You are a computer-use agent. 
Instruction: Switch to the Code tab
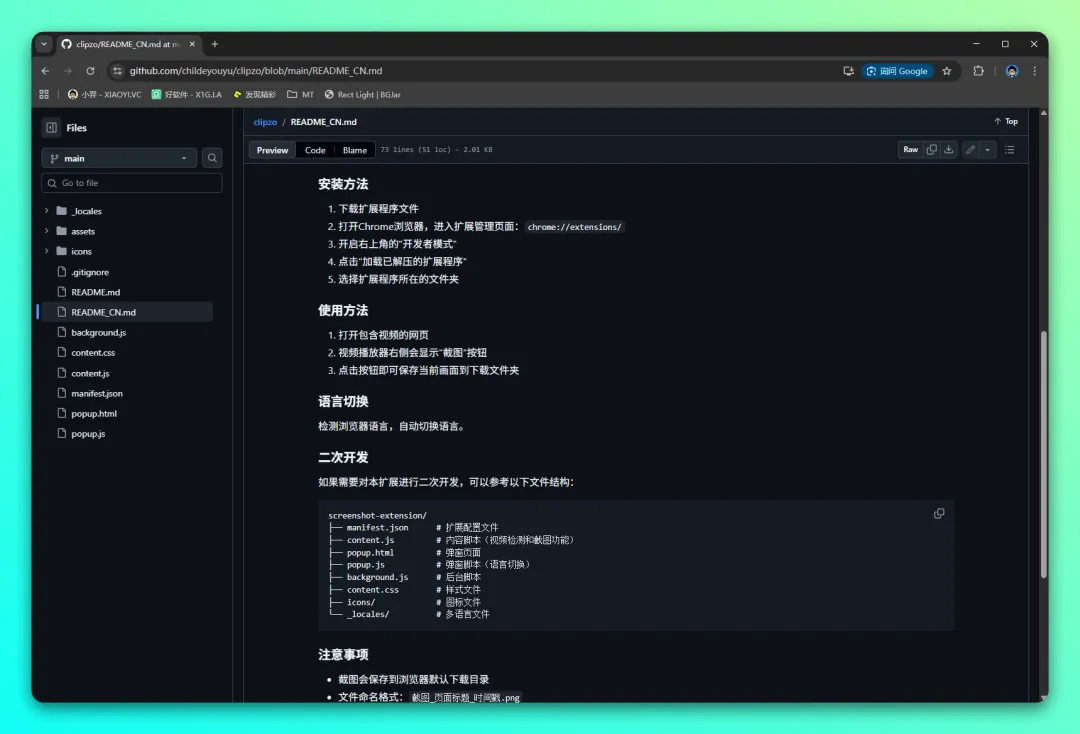point(315,150)
